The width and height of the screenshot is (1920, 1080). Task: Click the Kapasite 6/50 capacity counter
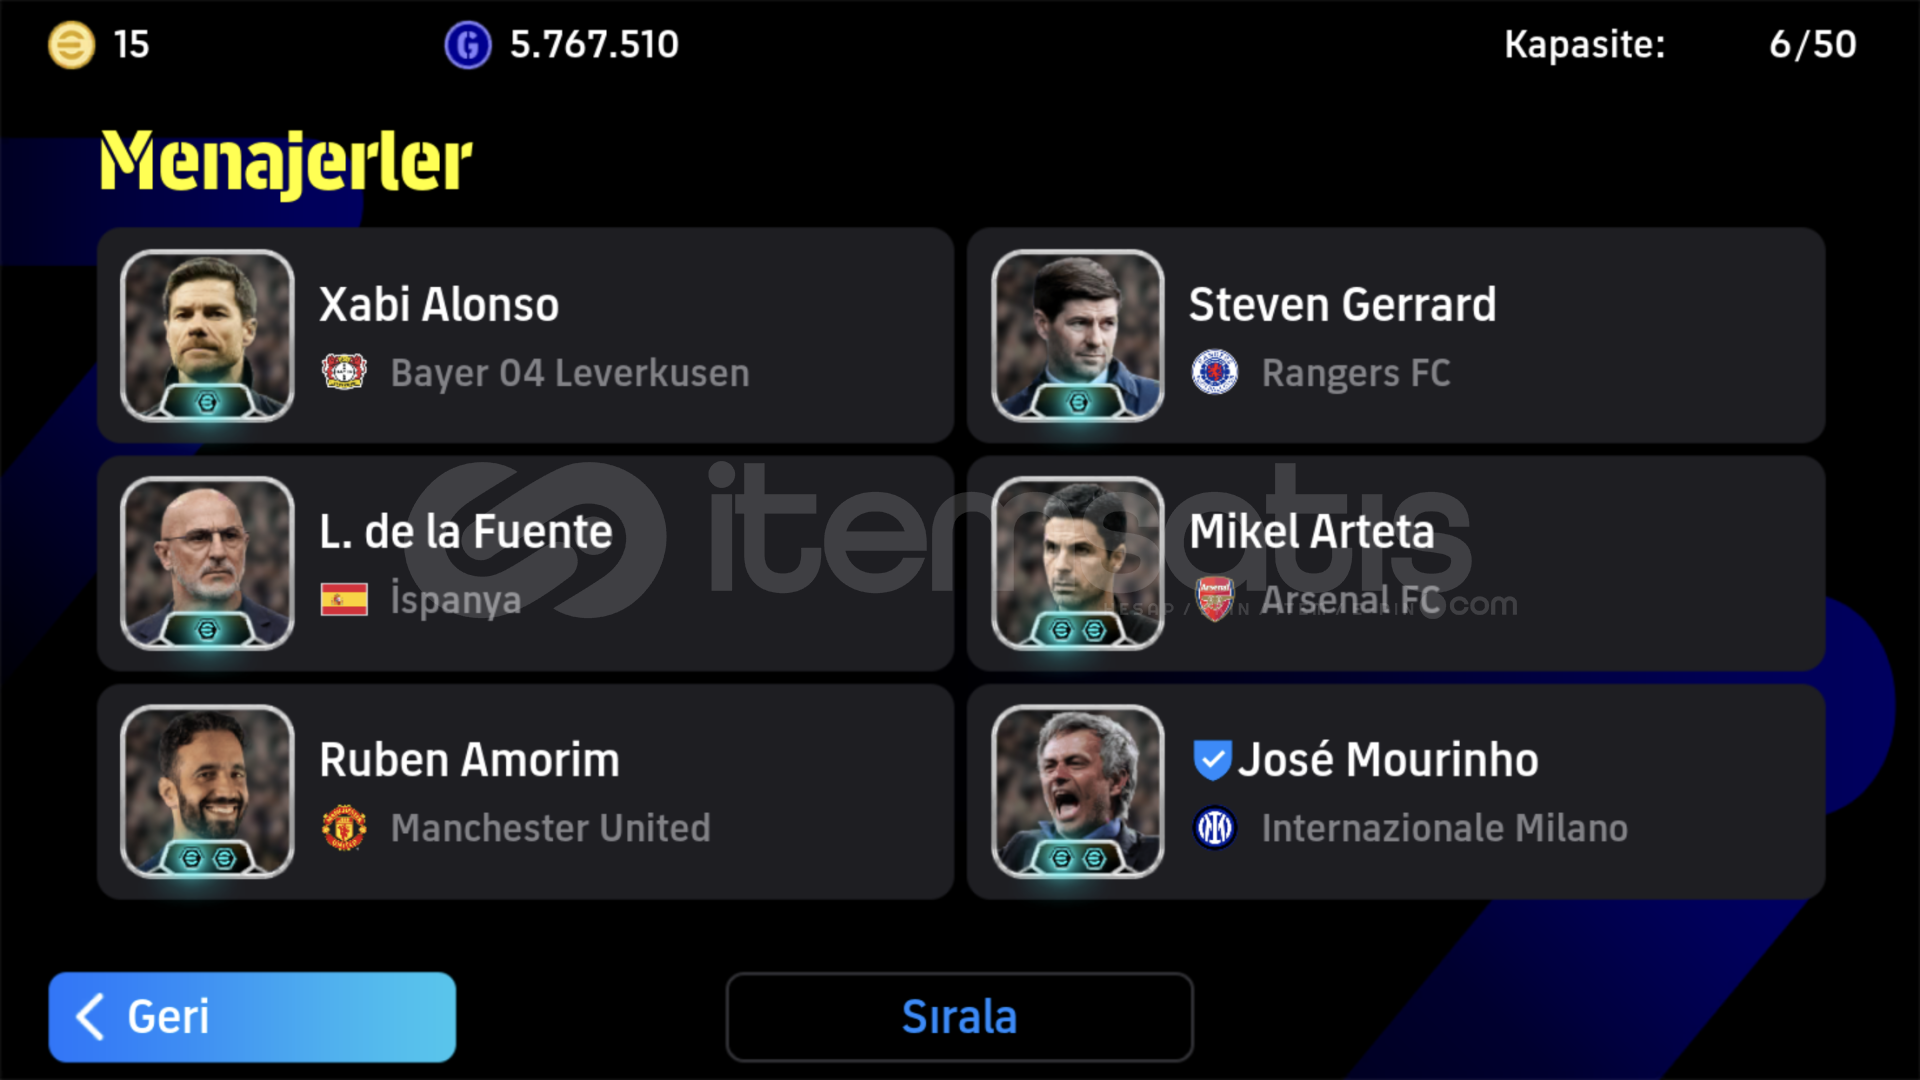coord(1680,45)
